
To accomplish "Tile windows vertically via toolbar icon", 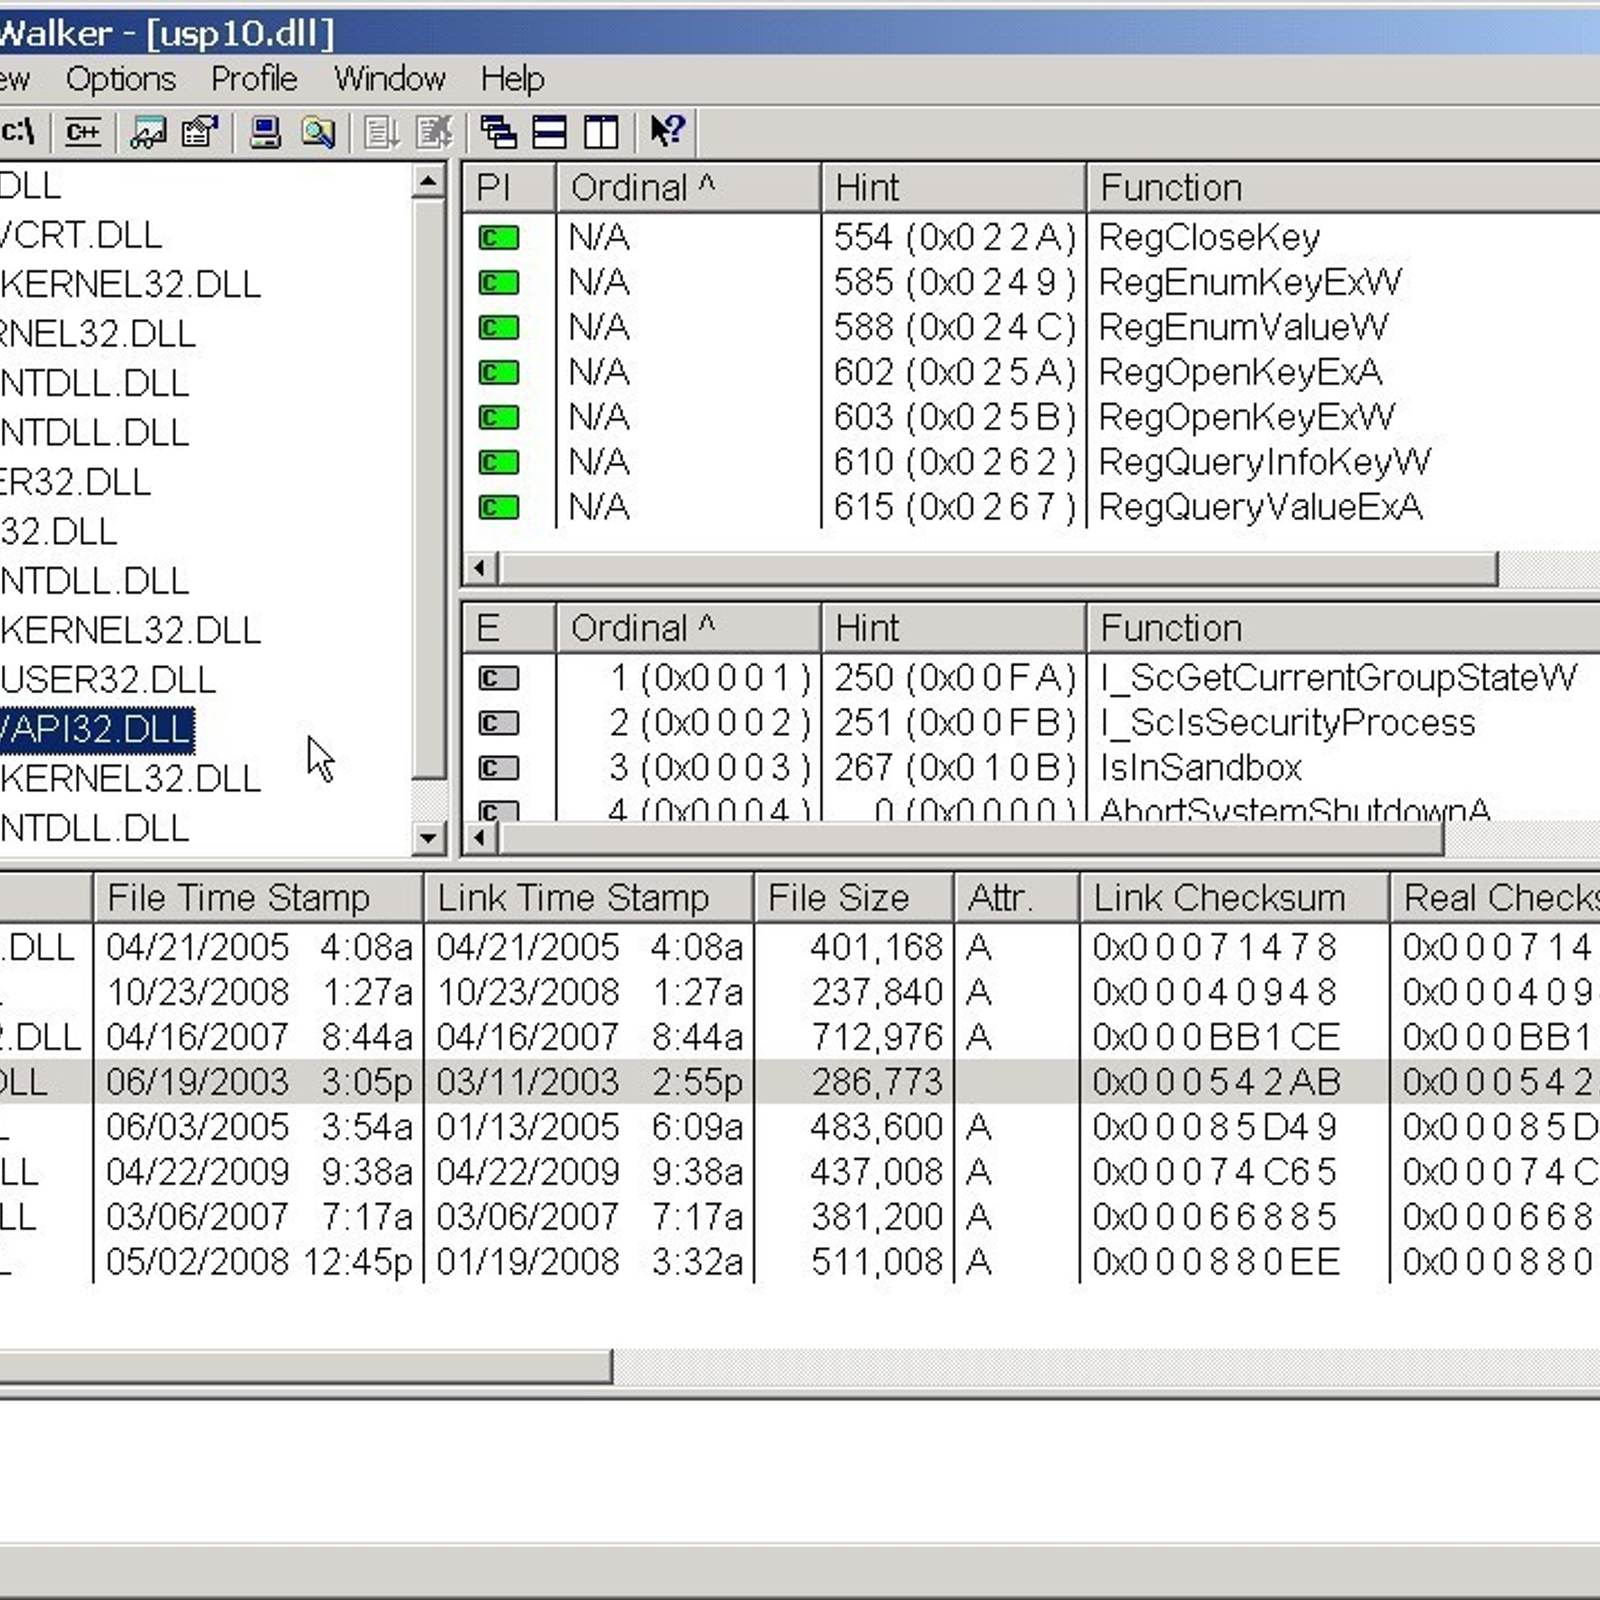I will pyautogui.click(x=601, y=132).
